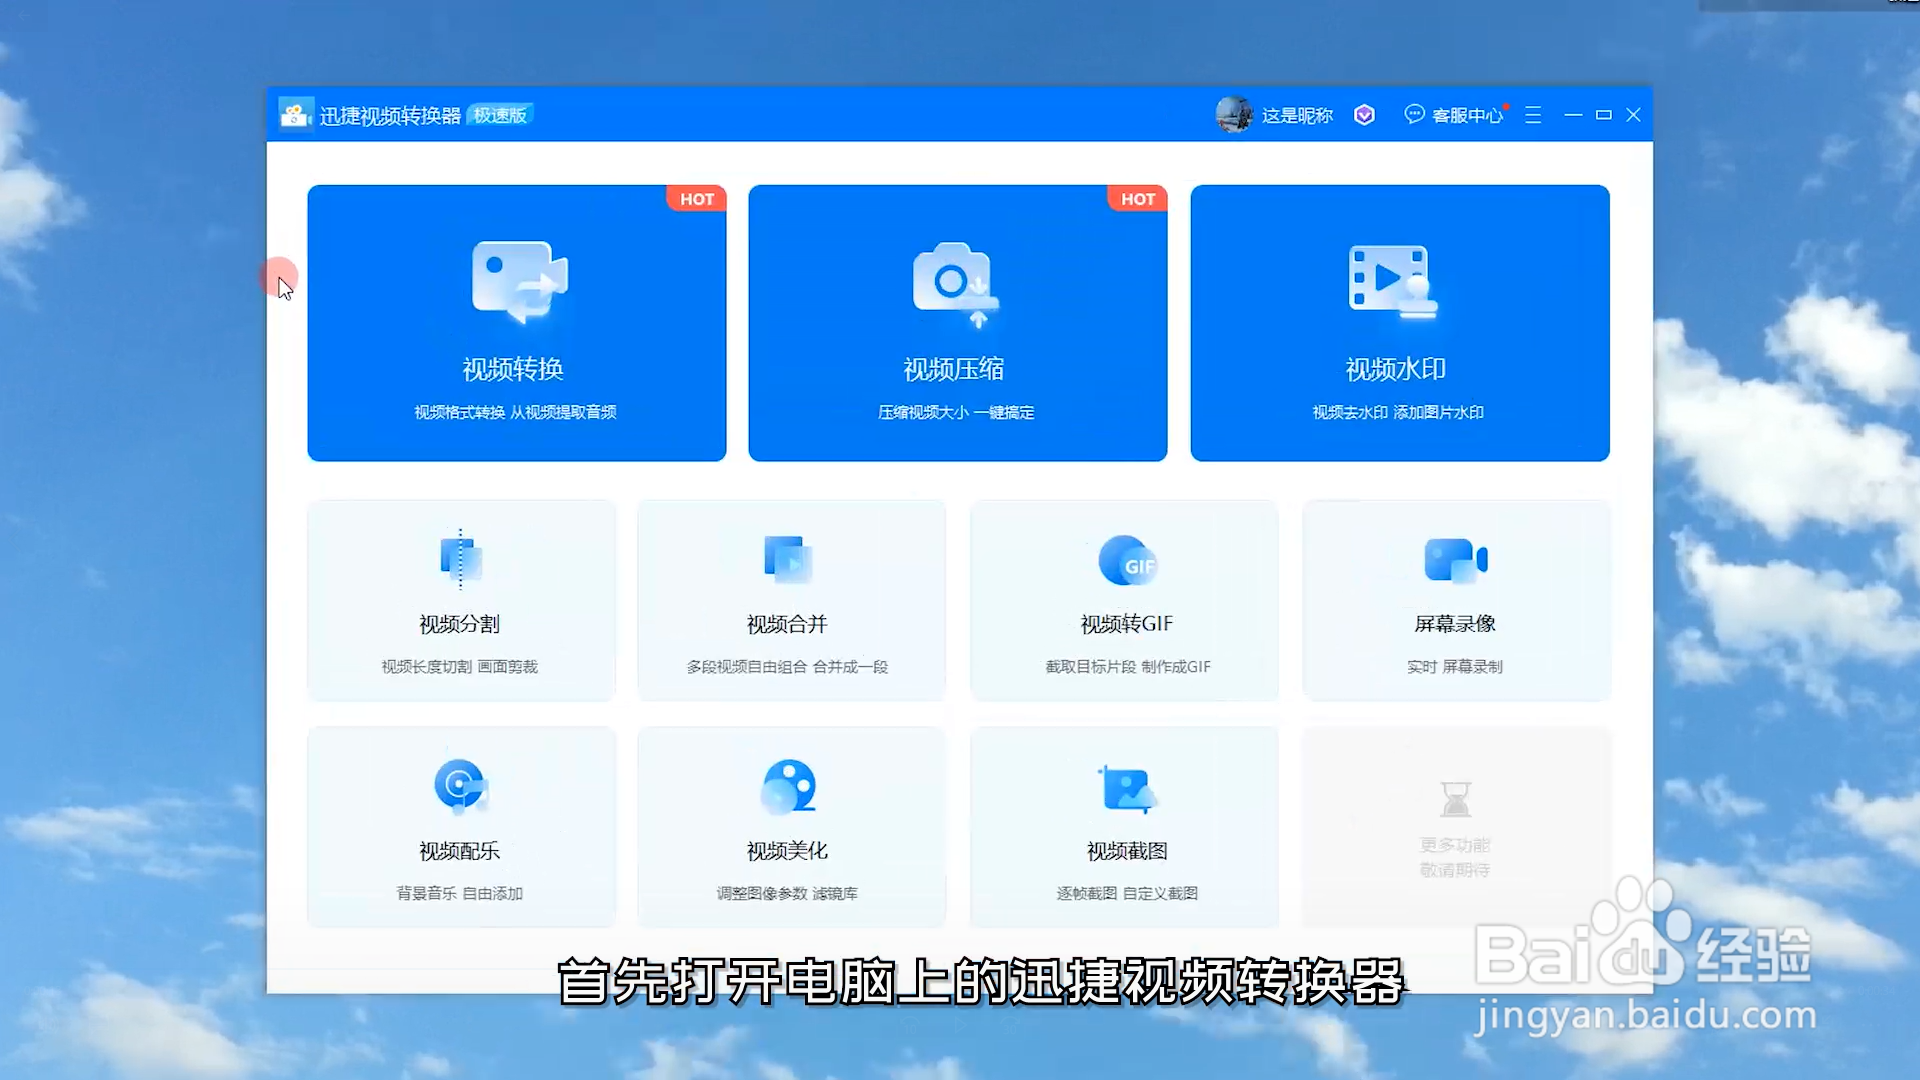Open the 视频转换 video convert tile
The height and width of the screenshot is (1080, 1920).
516,322
